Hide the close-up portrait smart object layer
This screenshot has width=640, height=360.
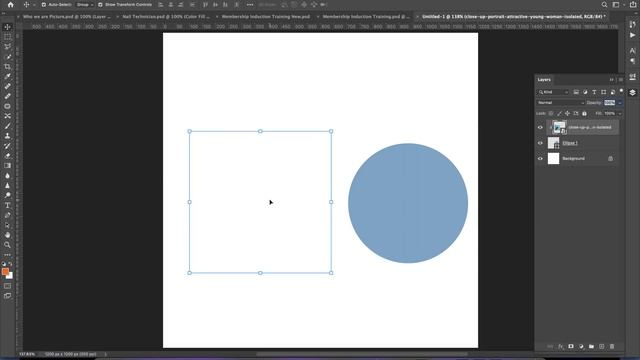click(x=540, y=127)
